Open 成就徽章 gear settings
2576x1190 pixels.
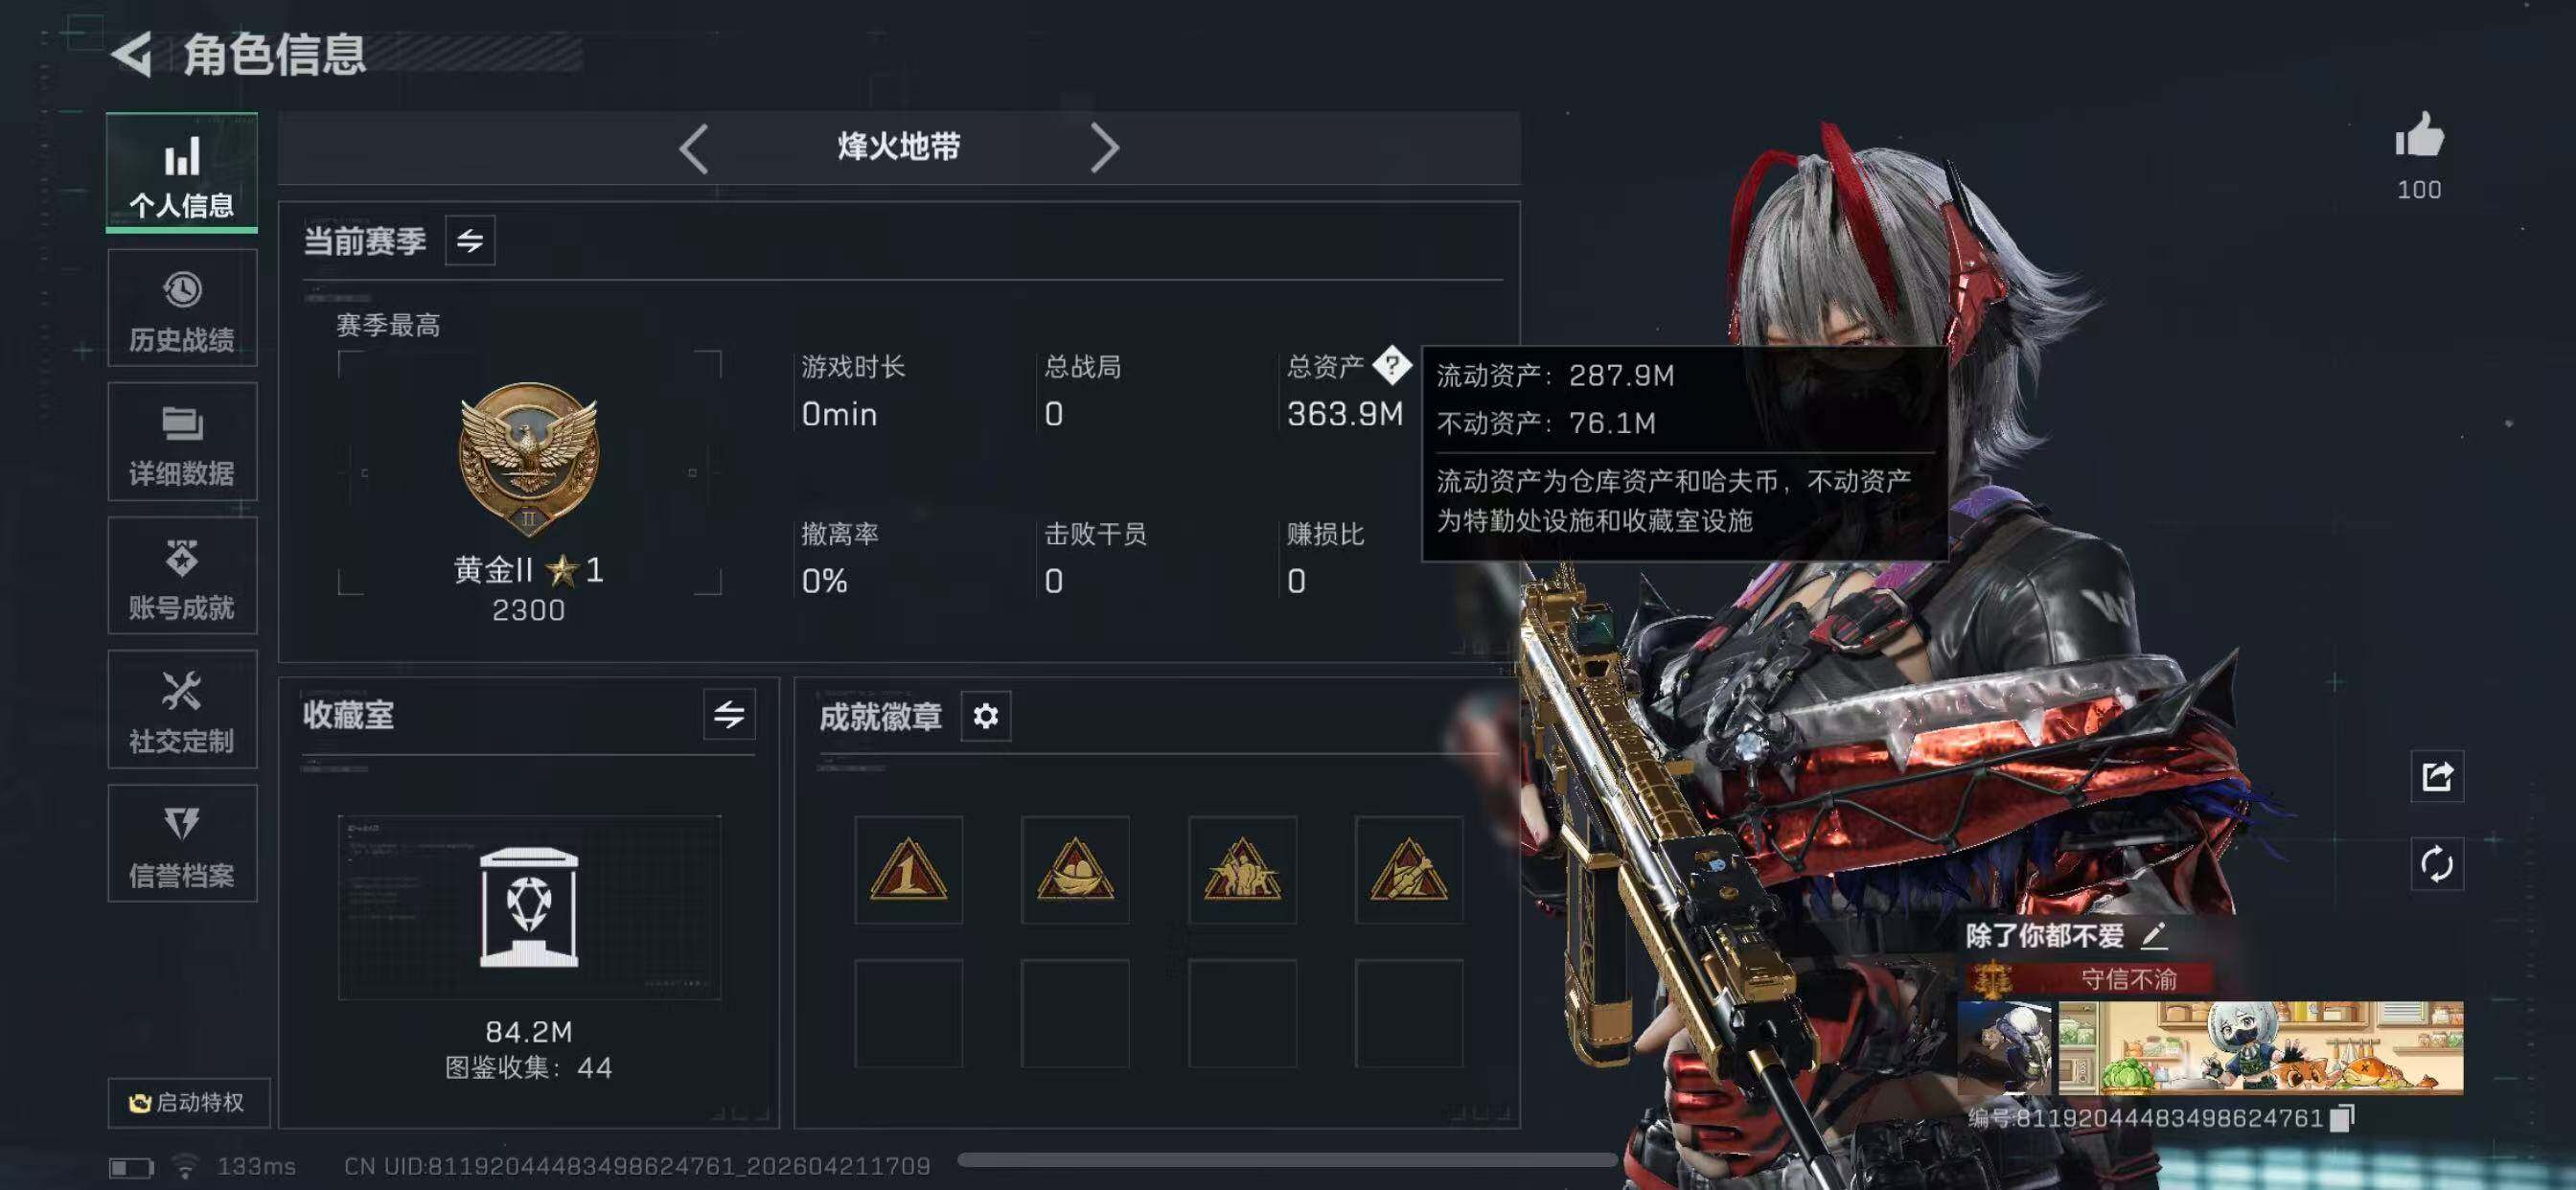pyautogui.click(x=986, y=716)
